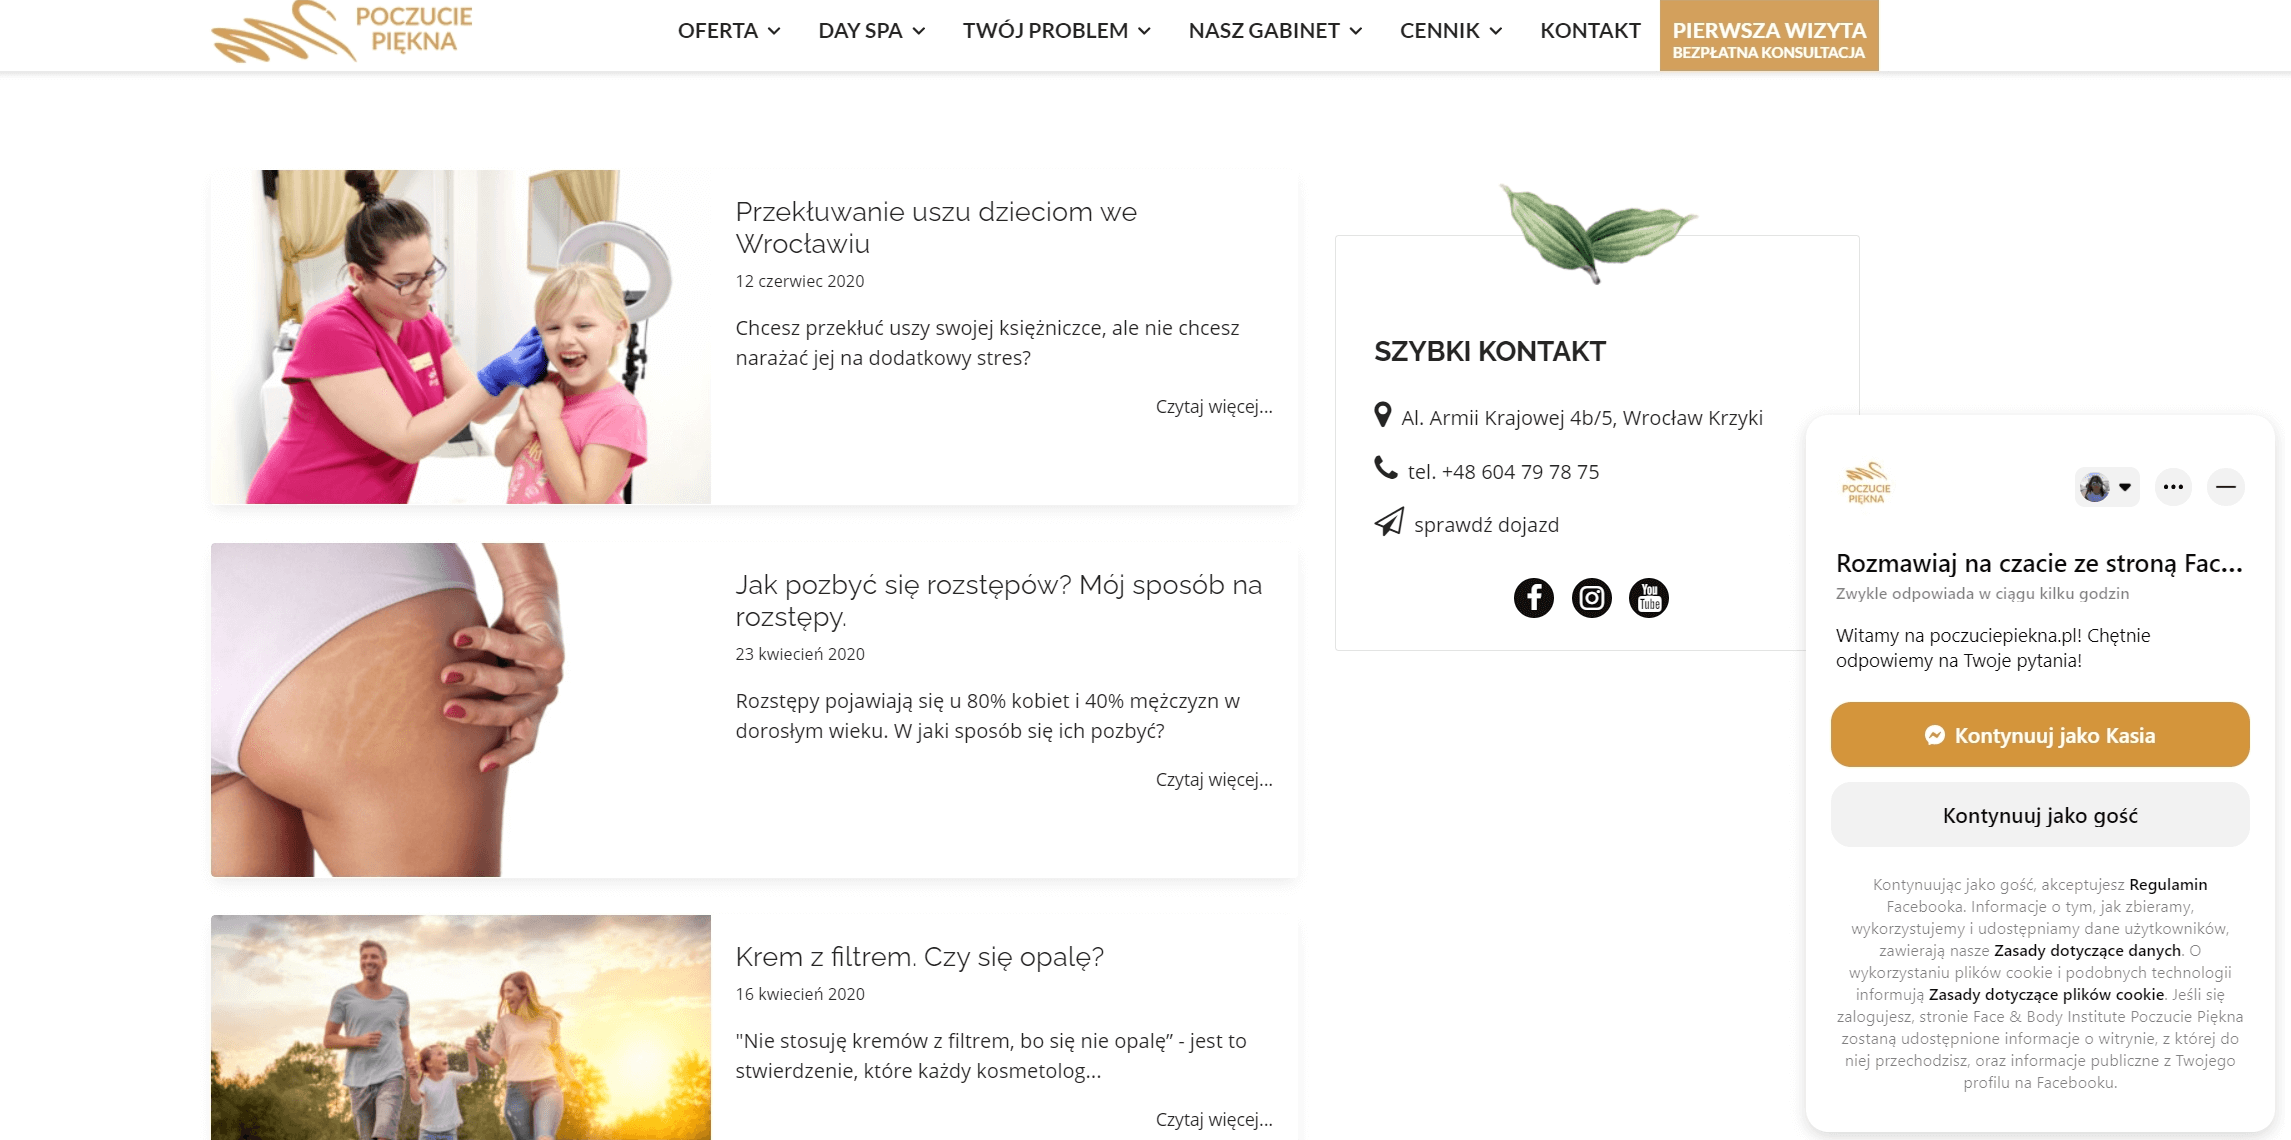Expand the OFERTA dropdown menu
Screen dimensions: 2291x1140
click(x=729, y=31)
